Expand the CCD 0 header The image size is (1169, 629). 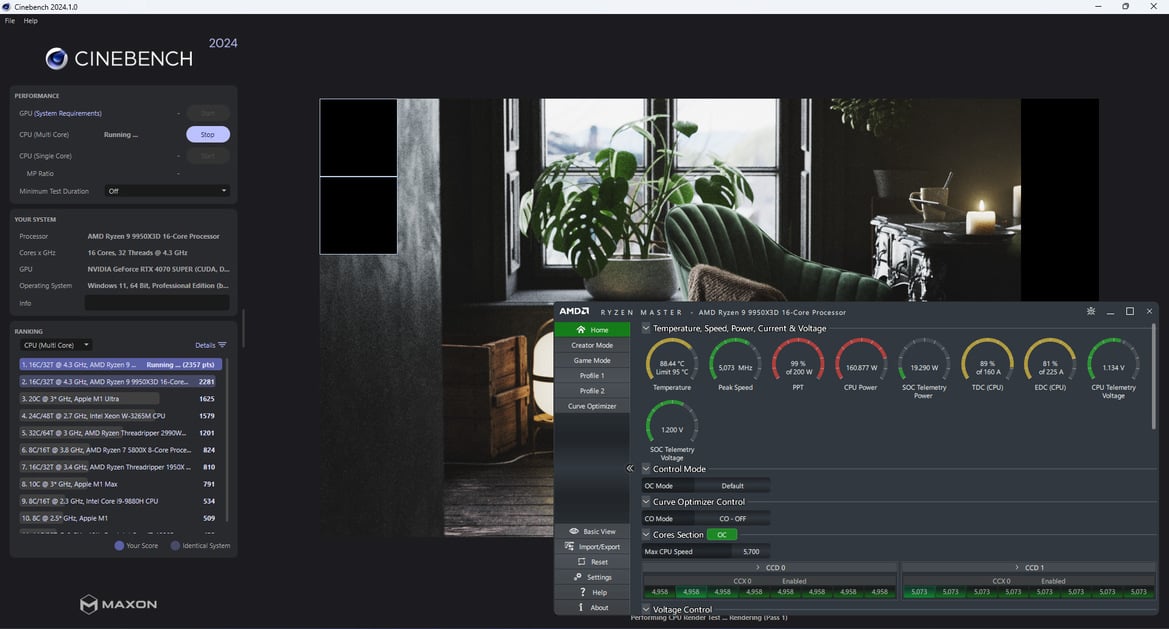769,567
